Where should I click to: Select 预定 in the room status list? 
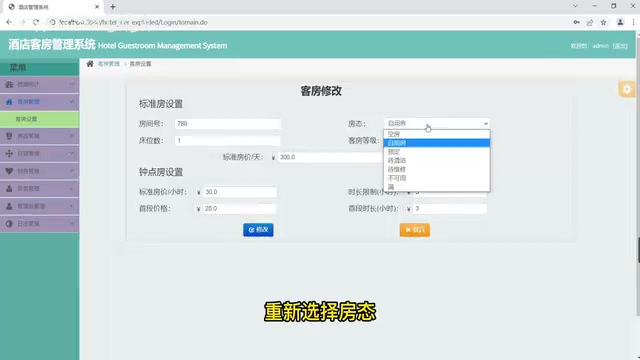coord(436,152)
